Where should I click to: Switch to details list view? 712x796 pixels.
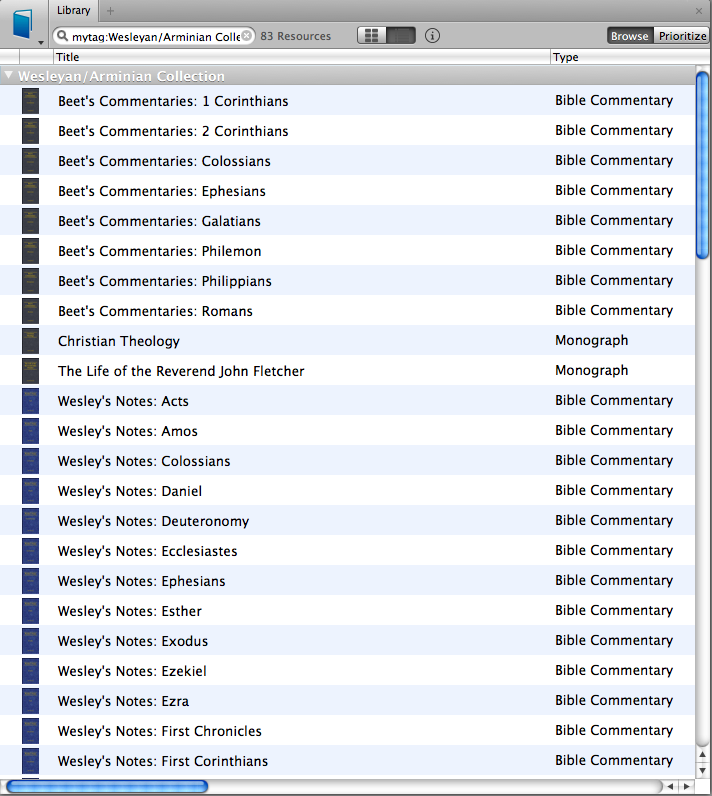(x=401, y=36)
